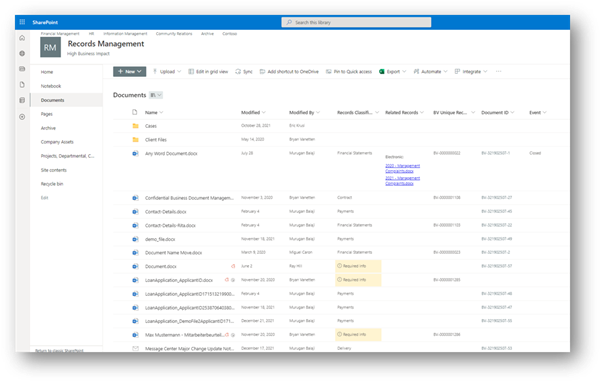Image resolution: width=600 pixels, height=382 pixels.
Task: Click the RM site logo
Action: click(x=50, y=47)
